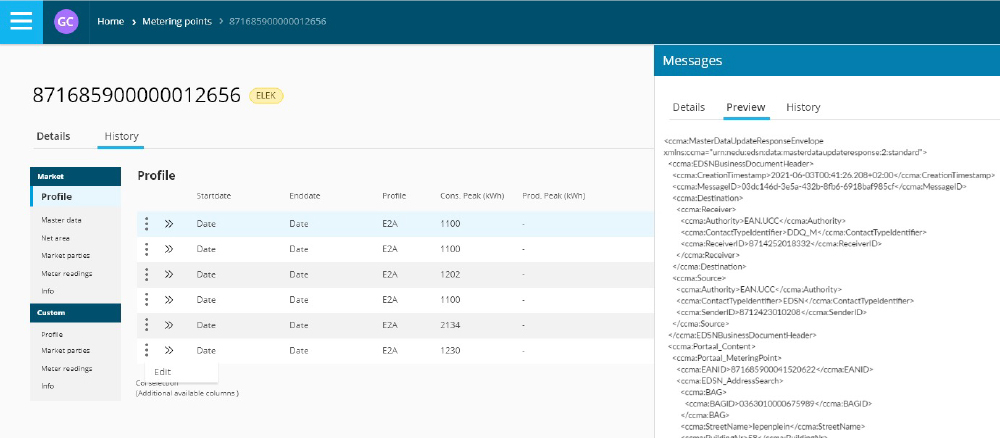Click the Enddate column header
The image size is (1000, 438).
305,196
